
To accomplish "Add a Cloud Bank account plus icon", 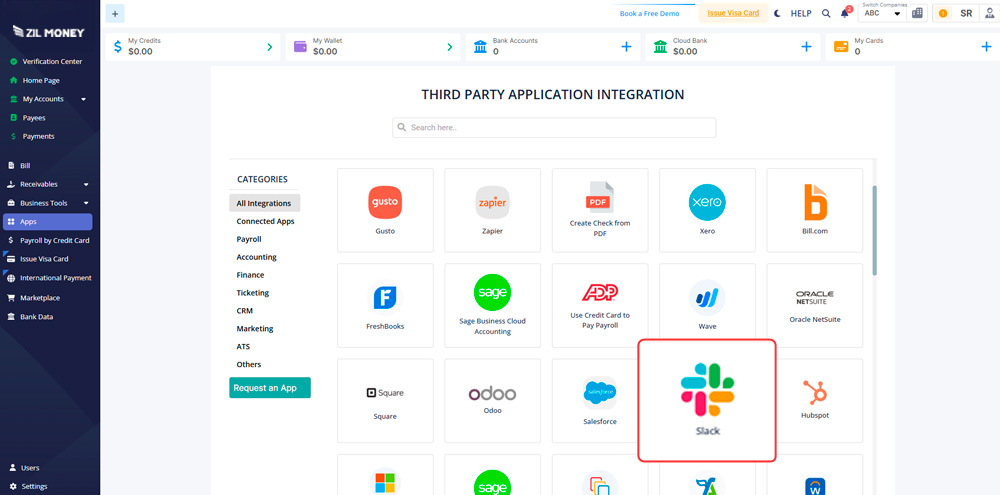I will point(806,47).
